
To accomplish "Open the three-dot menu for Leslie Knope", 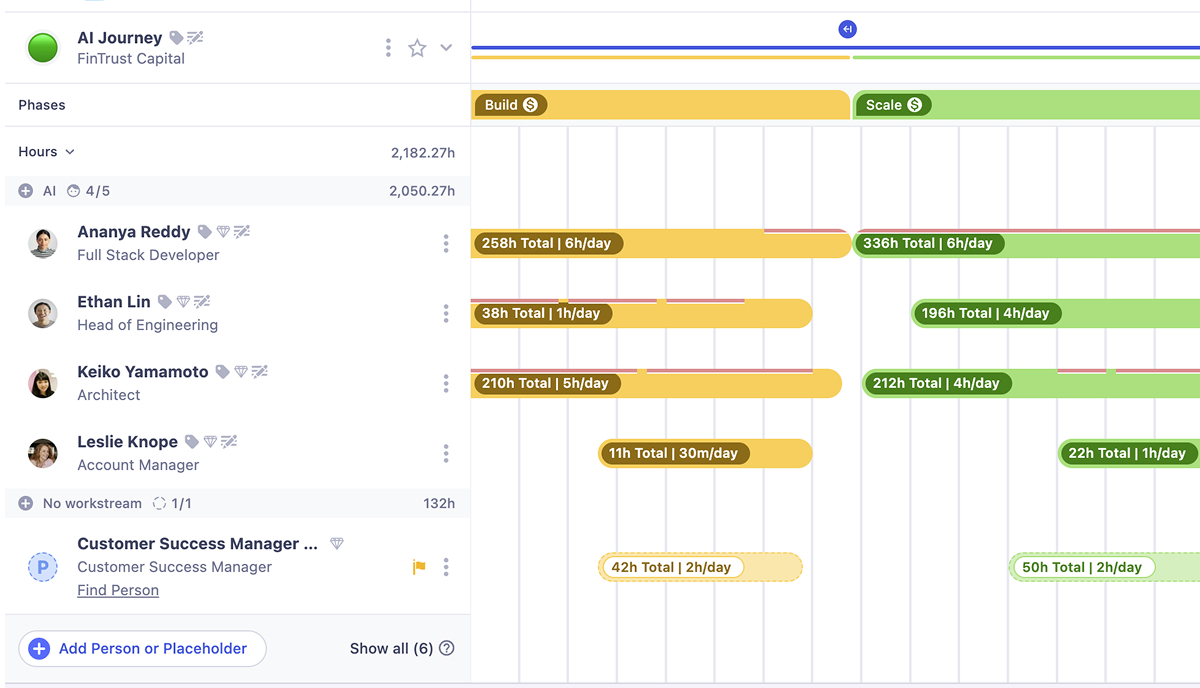I will [446, 453].
